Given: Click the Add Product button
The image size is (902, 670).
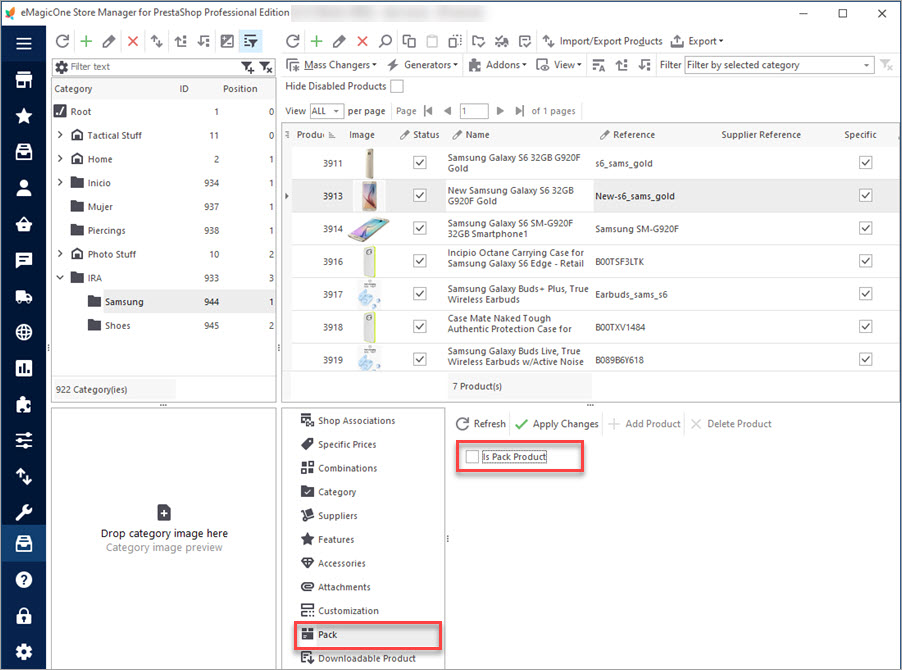Looking at the screenshot, I should (644, 424).
